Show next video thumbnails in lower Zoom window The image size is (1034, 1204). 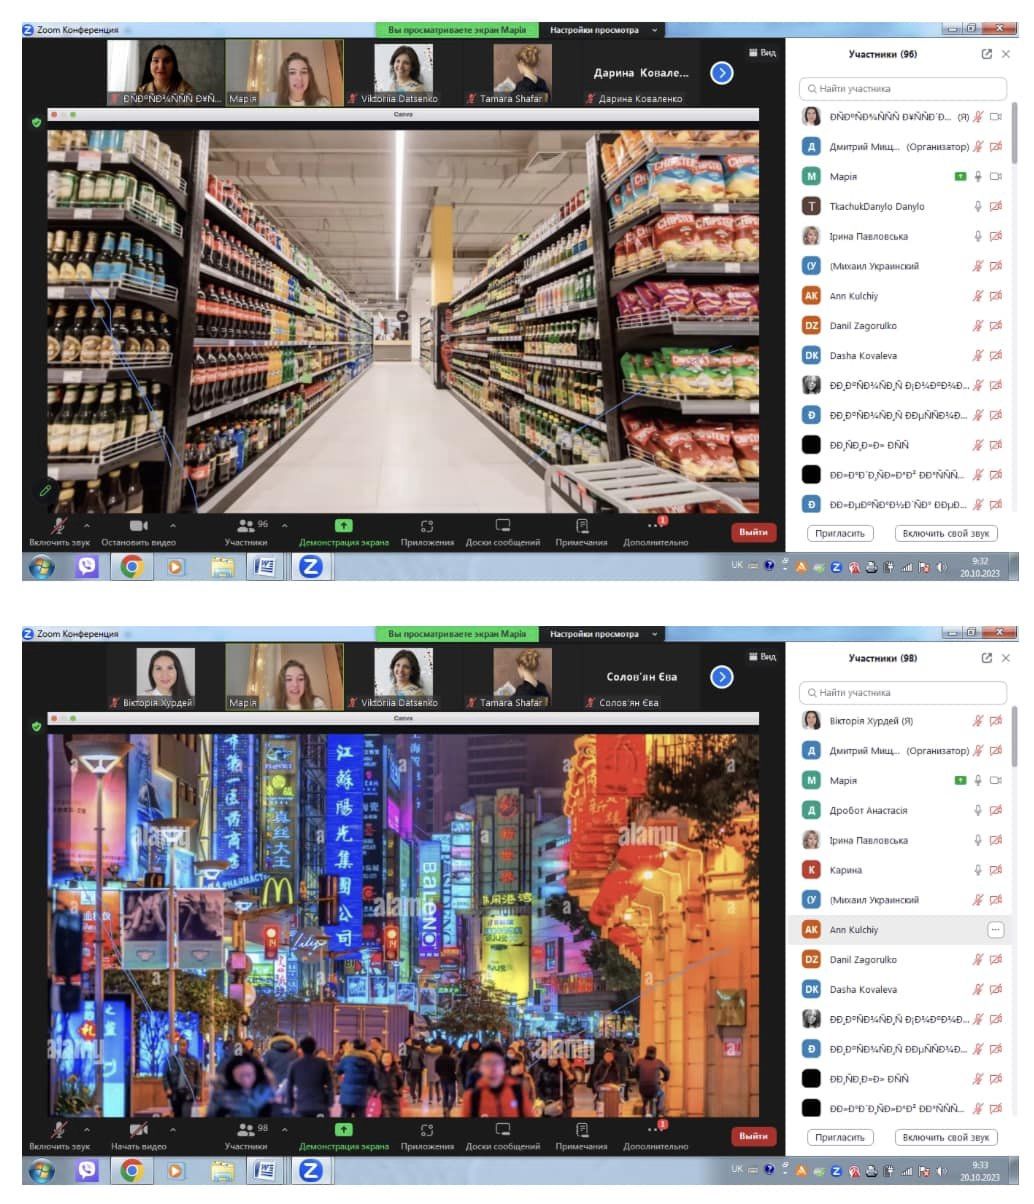tap(722, 677)
